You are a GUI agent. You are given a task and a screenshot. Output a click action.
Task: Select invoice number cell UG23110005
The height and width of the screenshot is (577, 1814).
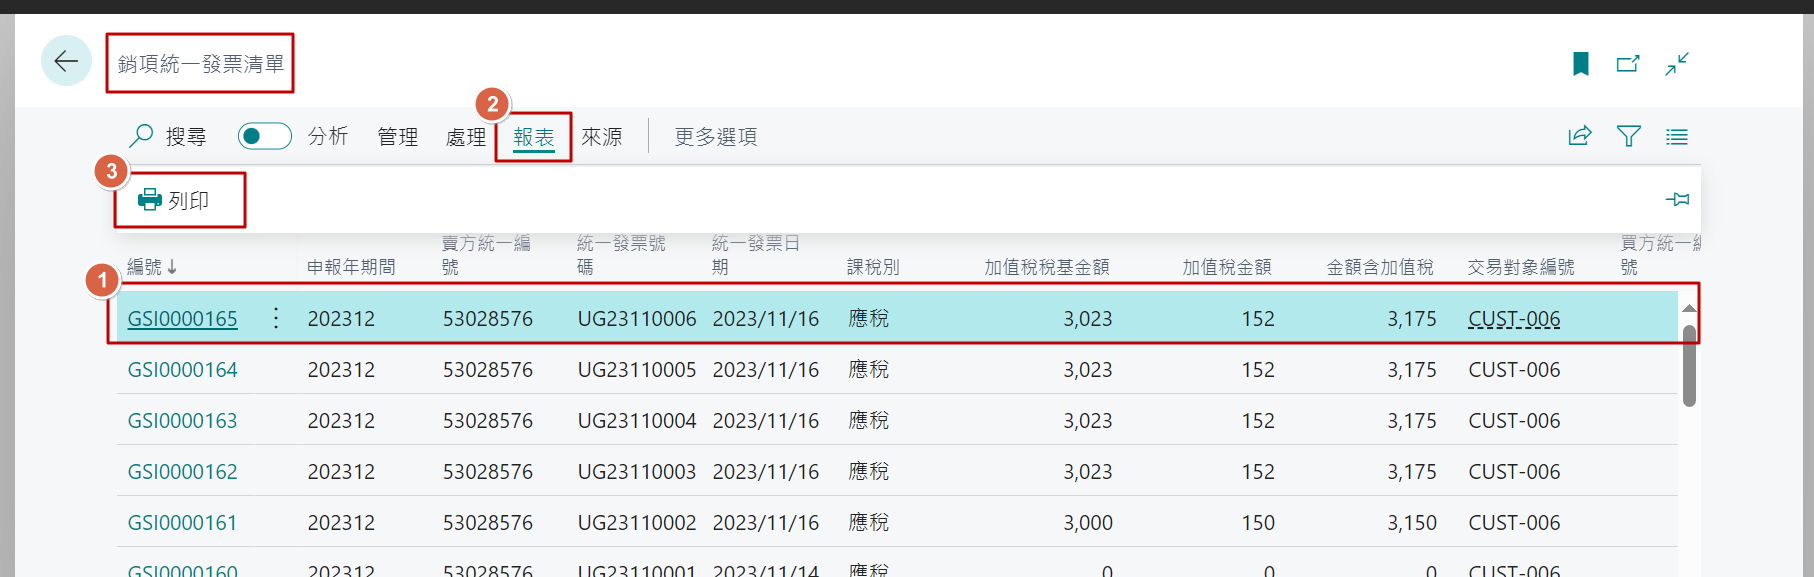coord(637,370)
